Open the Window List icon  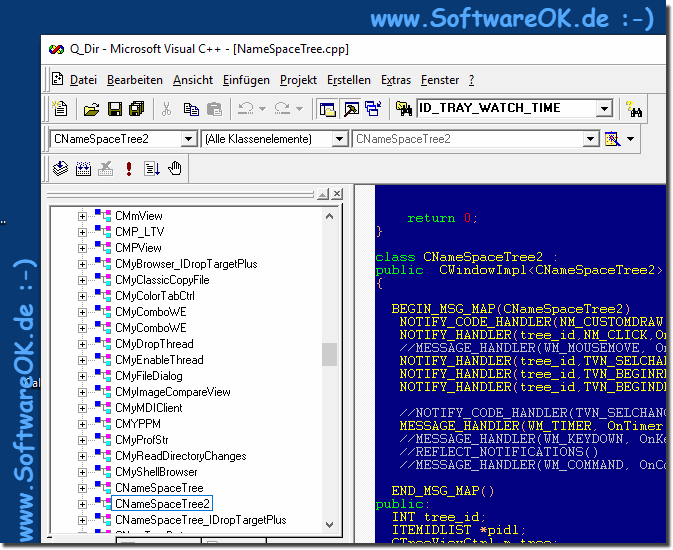pos(373,108)
